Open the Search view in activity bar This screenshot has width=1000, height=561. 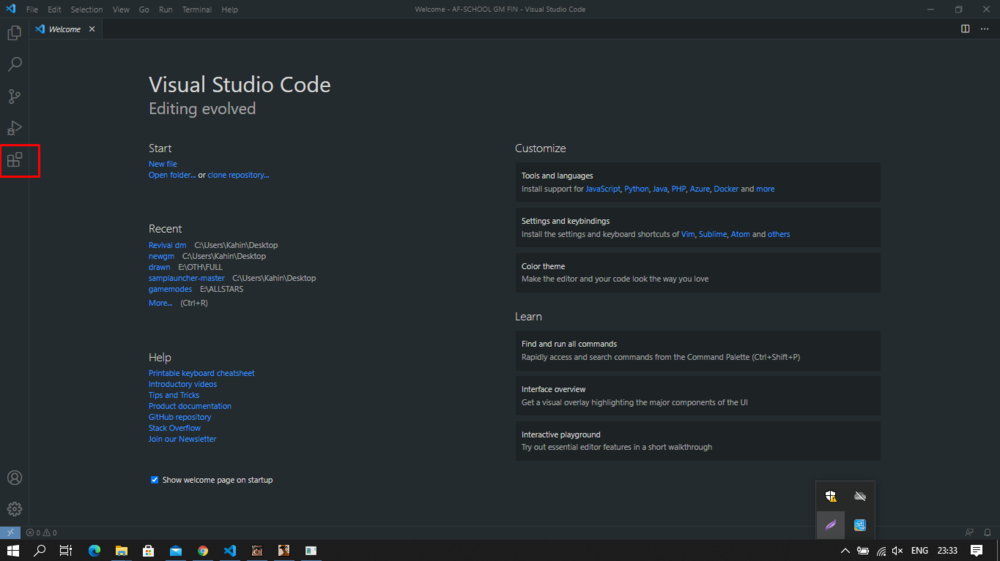(14, 64)
